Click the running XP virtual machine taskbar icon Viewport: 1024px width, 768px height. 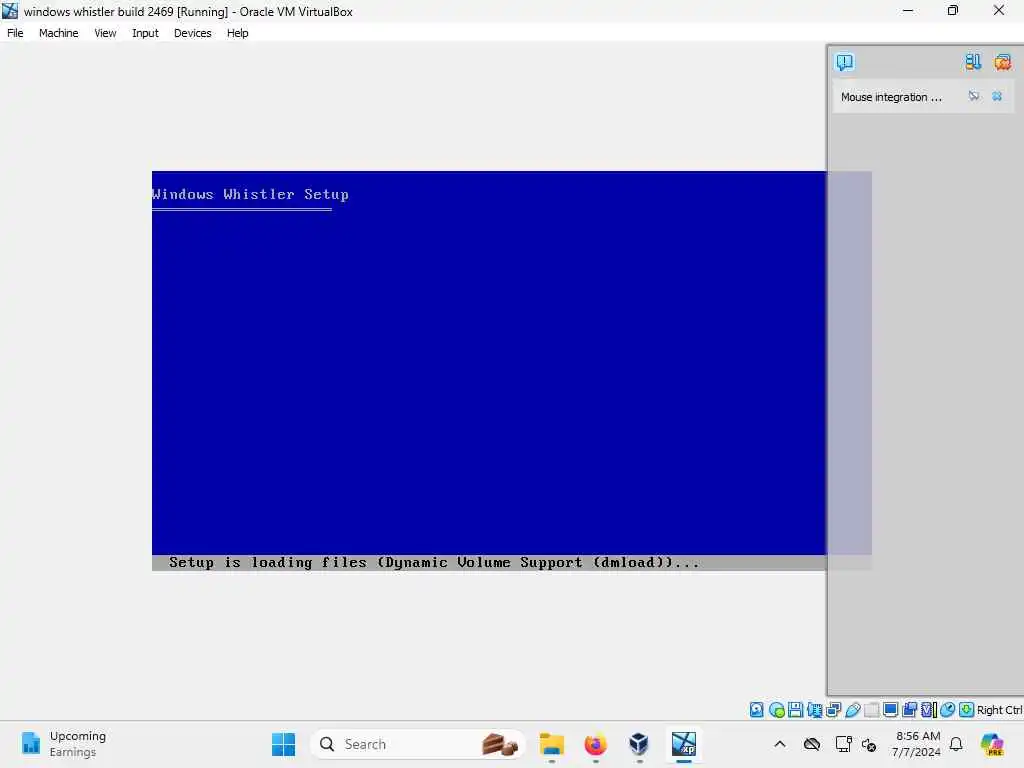pos(684,744)
